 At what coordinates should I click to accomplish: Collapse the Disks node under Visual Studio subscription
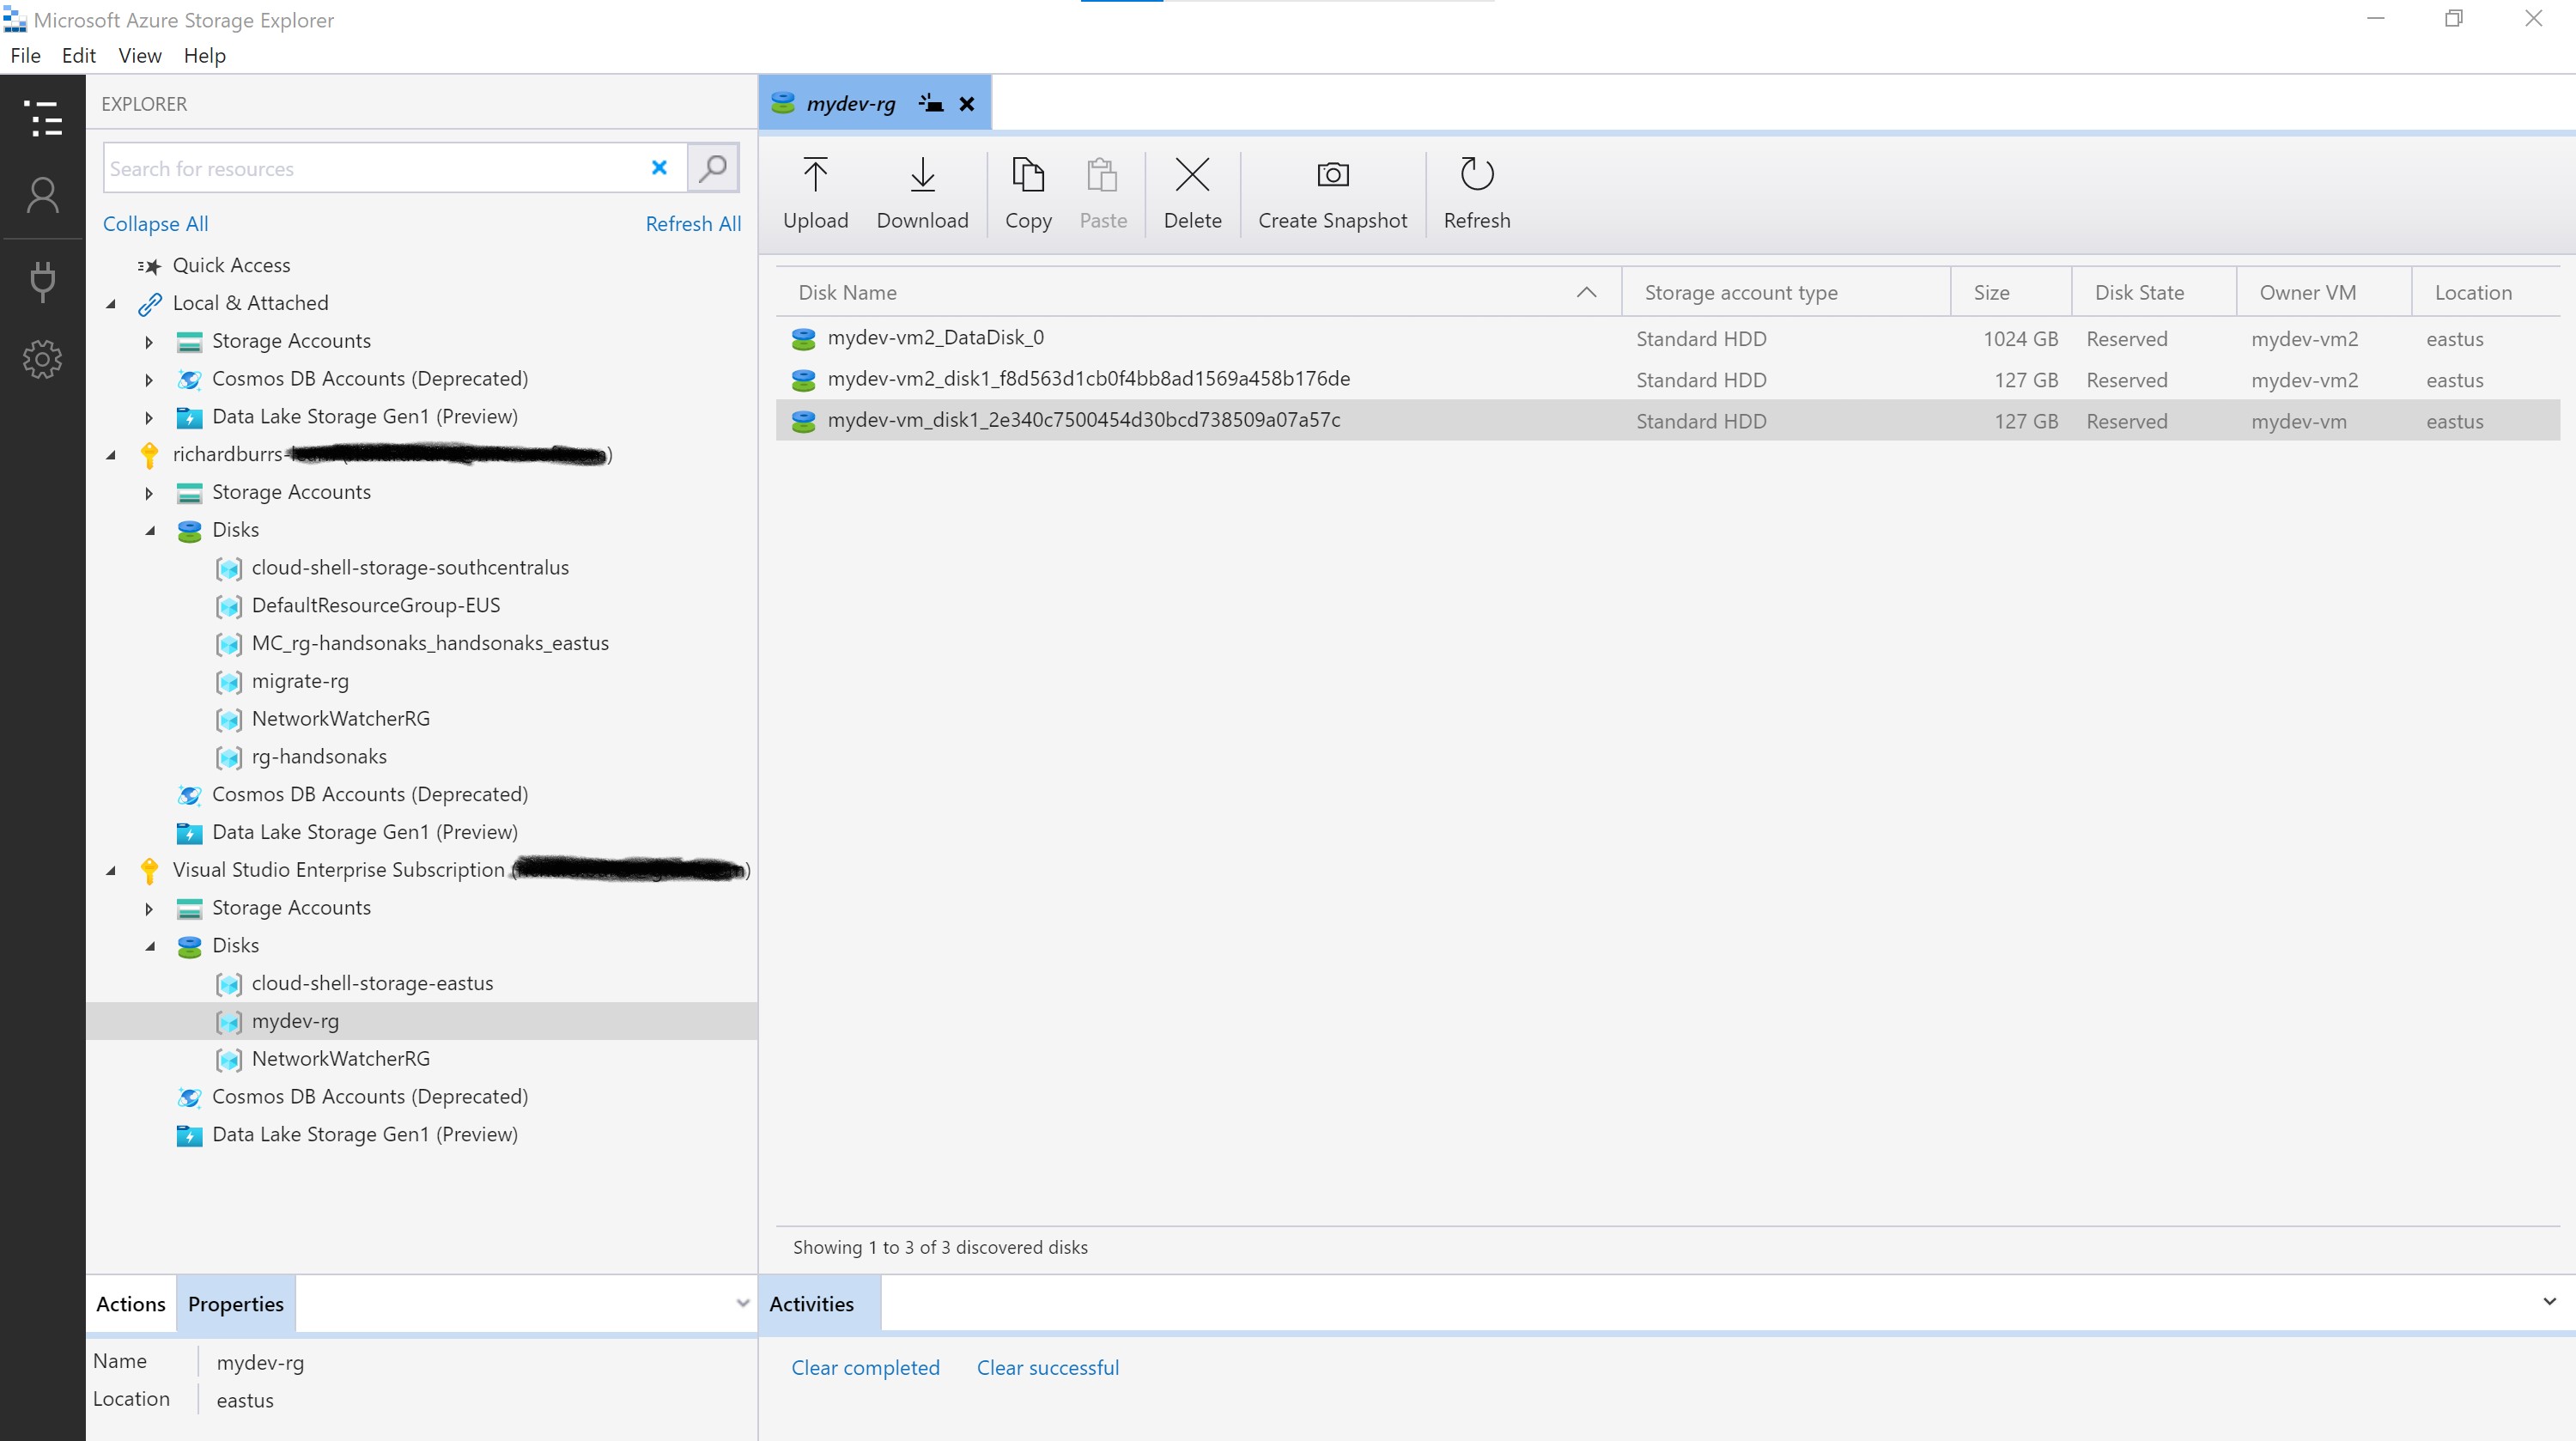pos(152,945)
